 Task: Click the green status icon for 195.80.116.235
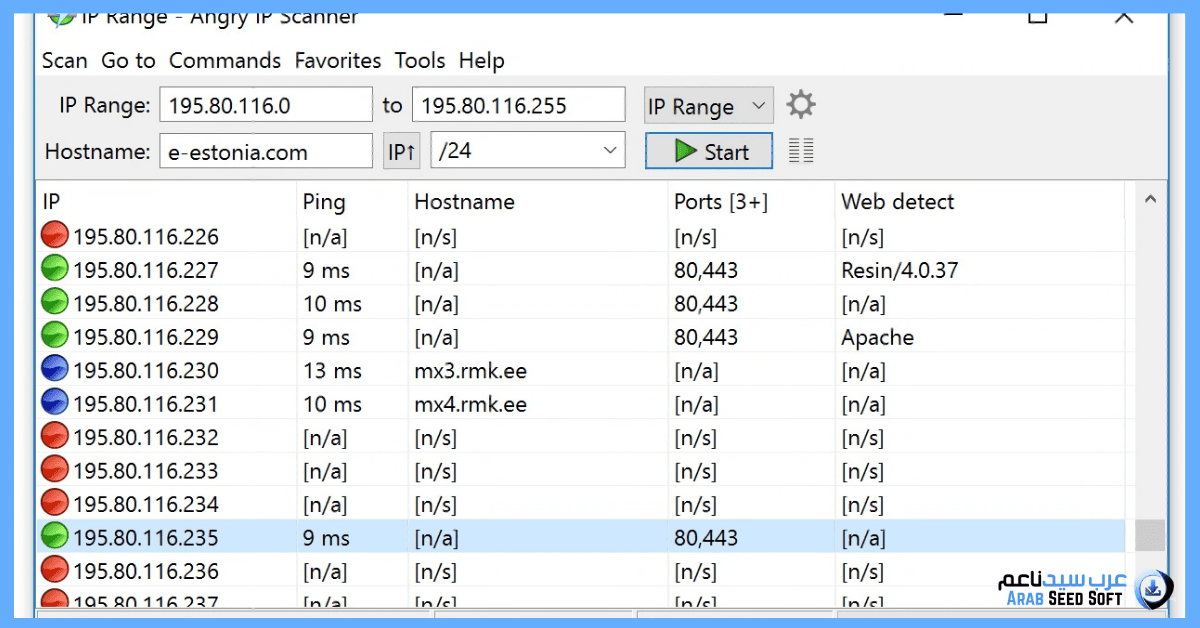click(55, 538)
